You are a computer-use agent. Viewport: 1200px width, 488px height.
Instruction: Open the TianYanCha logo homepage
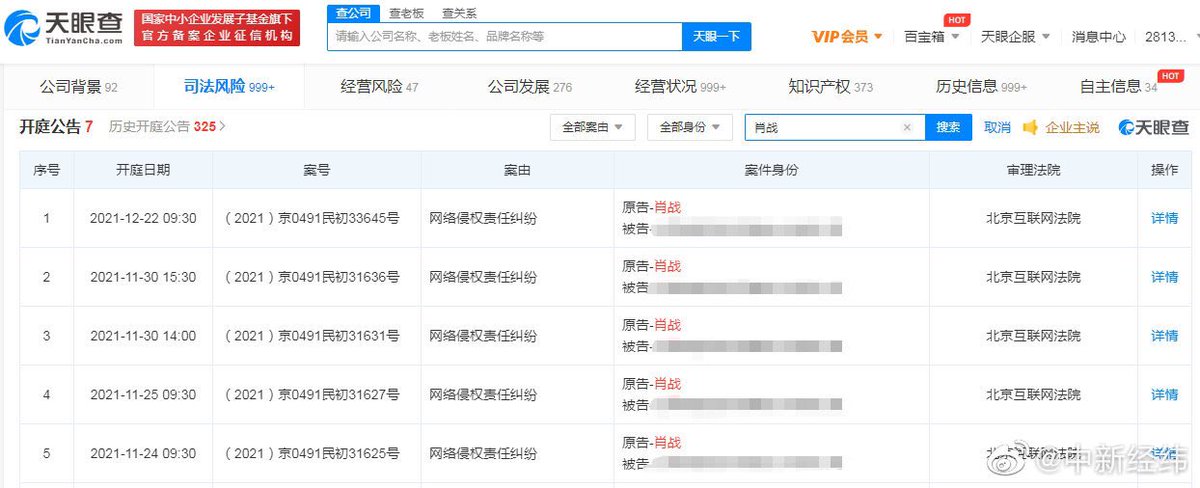(63, 27)
